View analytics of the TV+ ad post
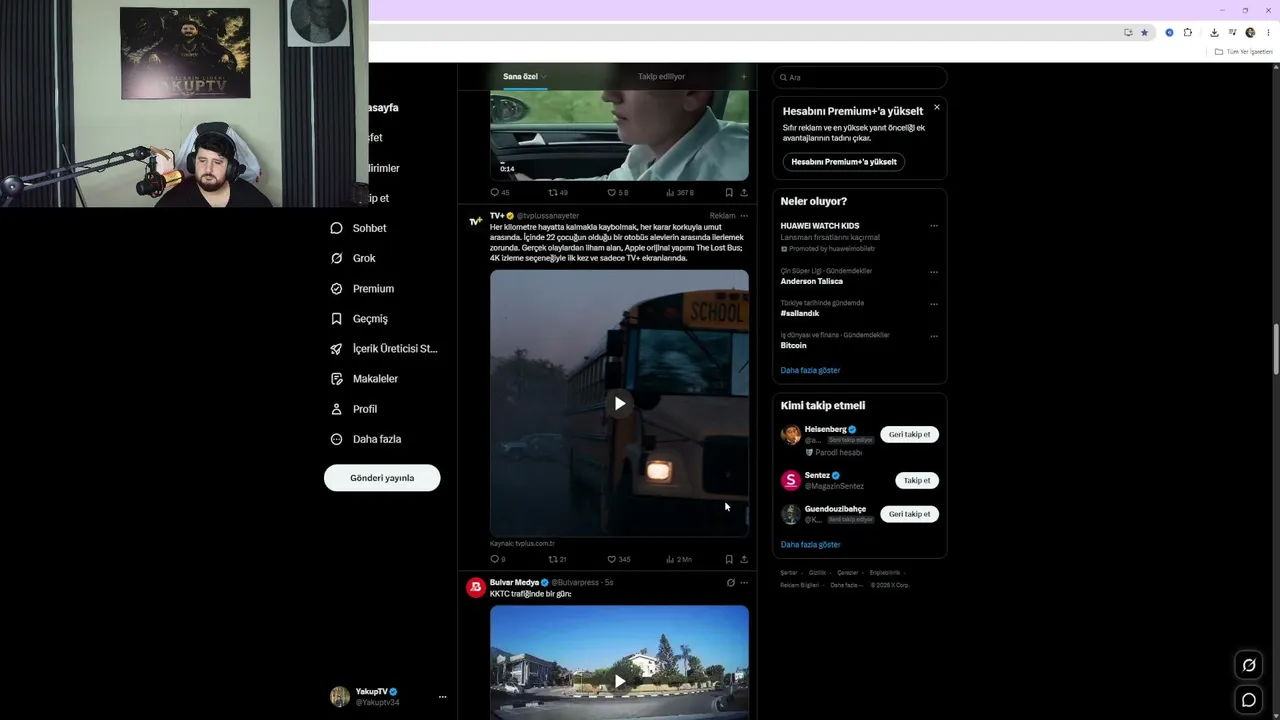Viewport: 1280px width, 720px height. pyautogui.click(x=671, y=559)
